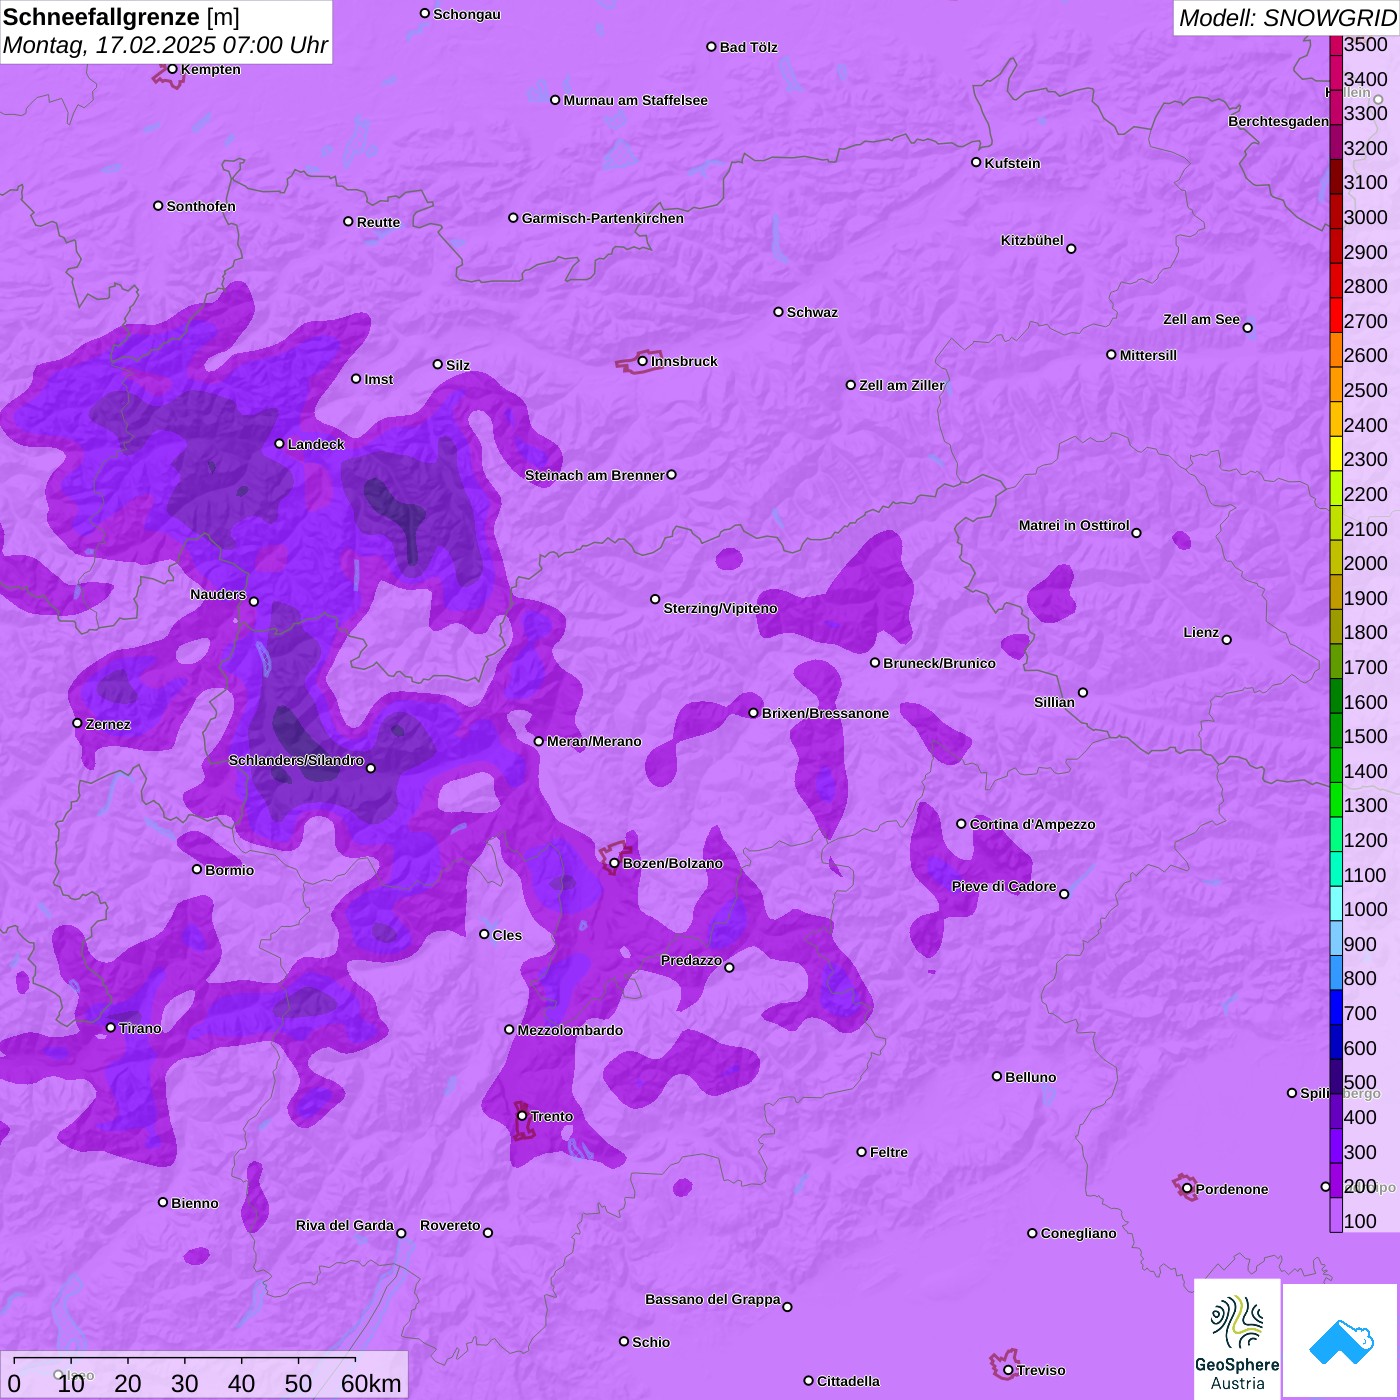Select the Nauders marker dot
The height and width of the screenshot is (1400, 1400).
pyautogui.click(x=254, y=602)
